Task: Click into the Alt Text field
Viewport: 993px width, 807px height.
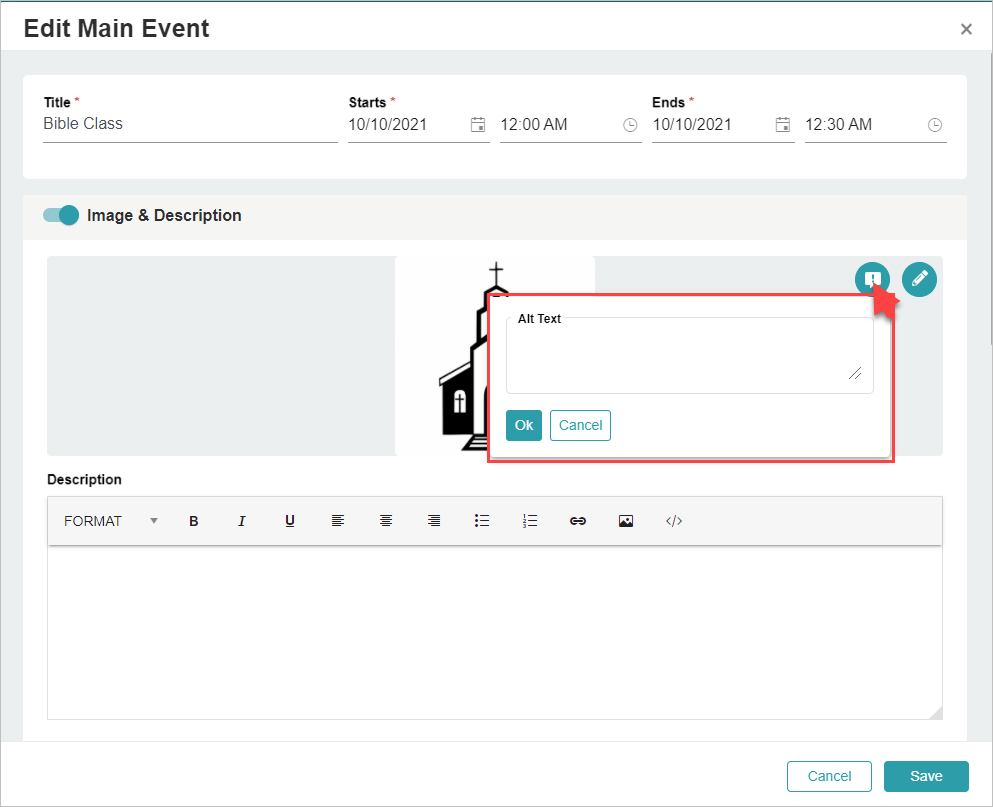Action: click(x=690, y=355)
